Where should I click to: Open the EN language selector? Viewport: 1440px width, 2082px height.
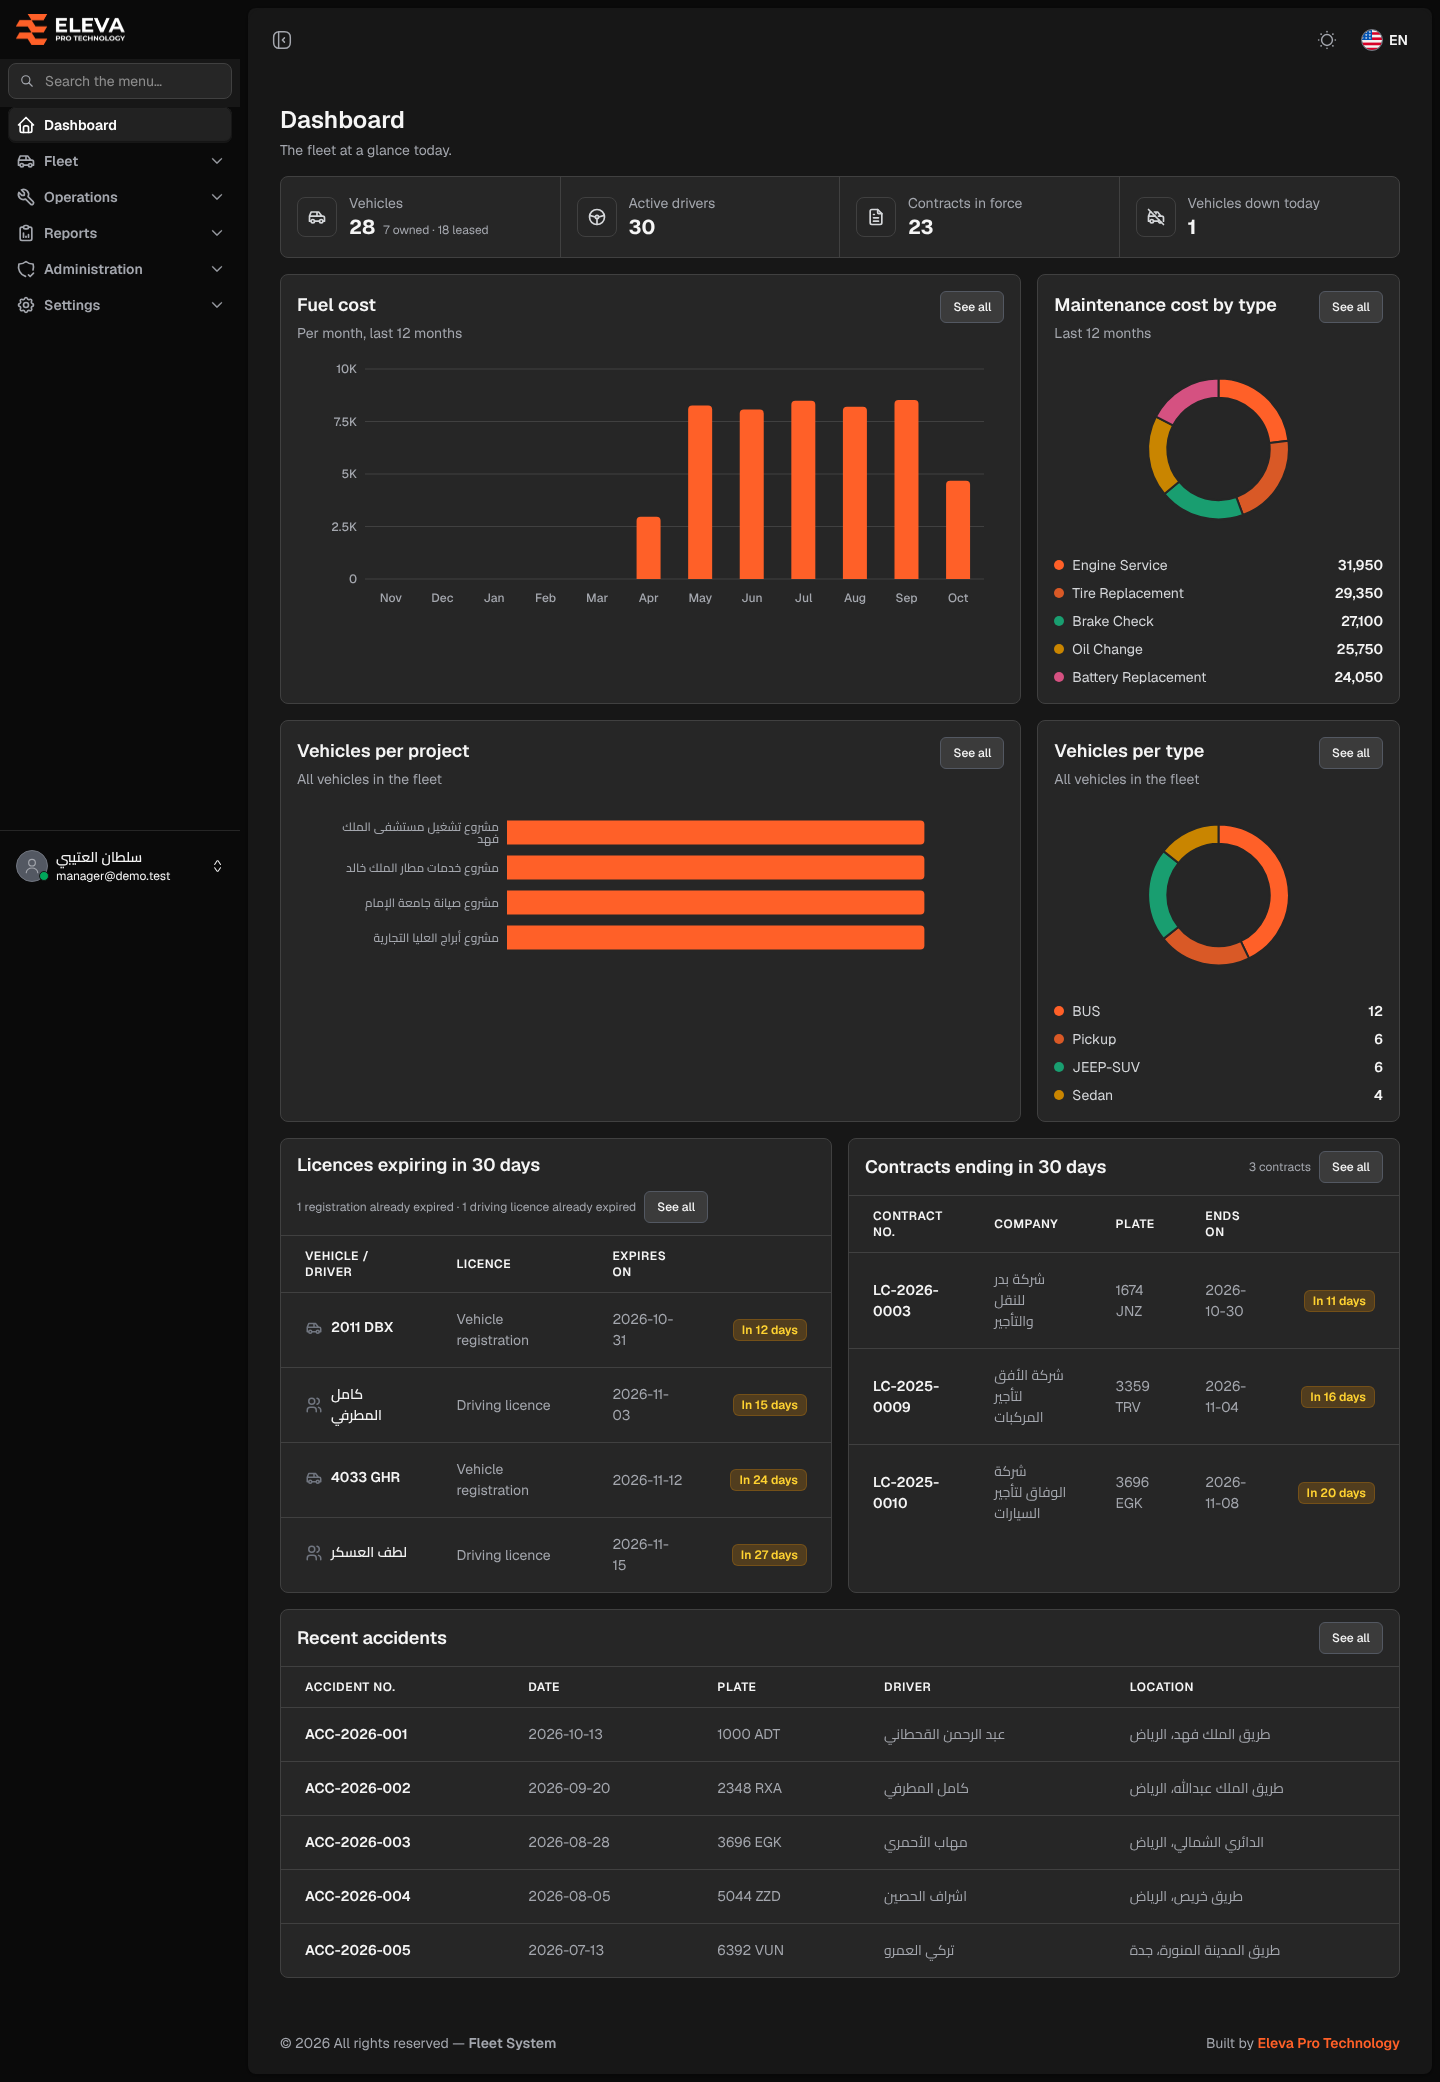pos(1385,40)
